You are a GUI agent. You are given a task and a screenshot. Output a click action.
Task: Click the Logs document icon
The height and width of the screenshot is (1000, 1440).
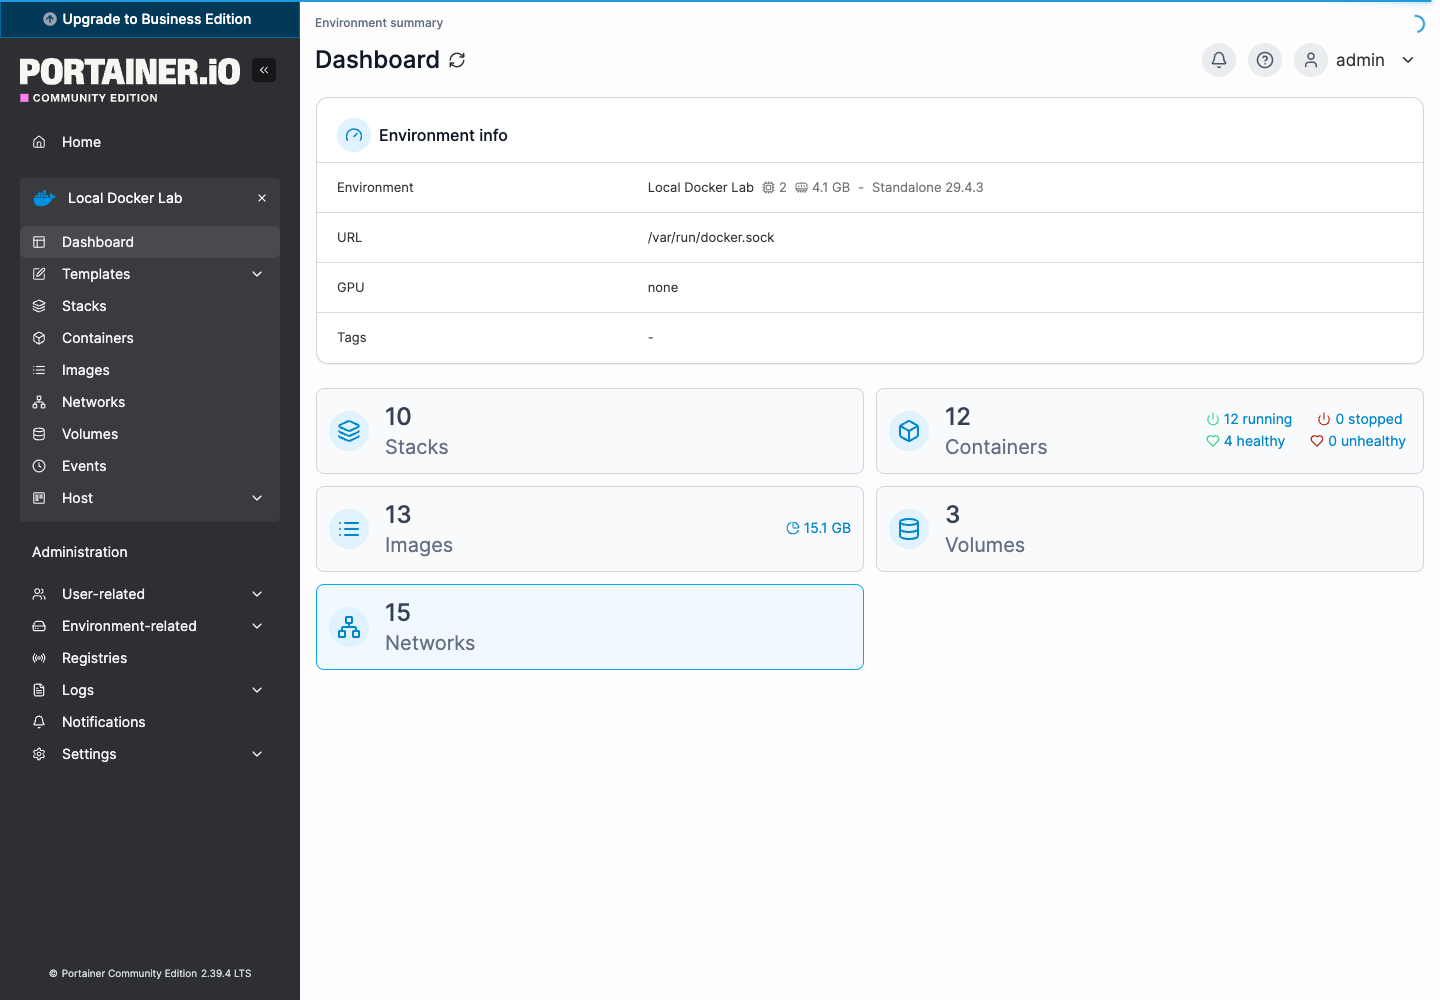(39, 690)
